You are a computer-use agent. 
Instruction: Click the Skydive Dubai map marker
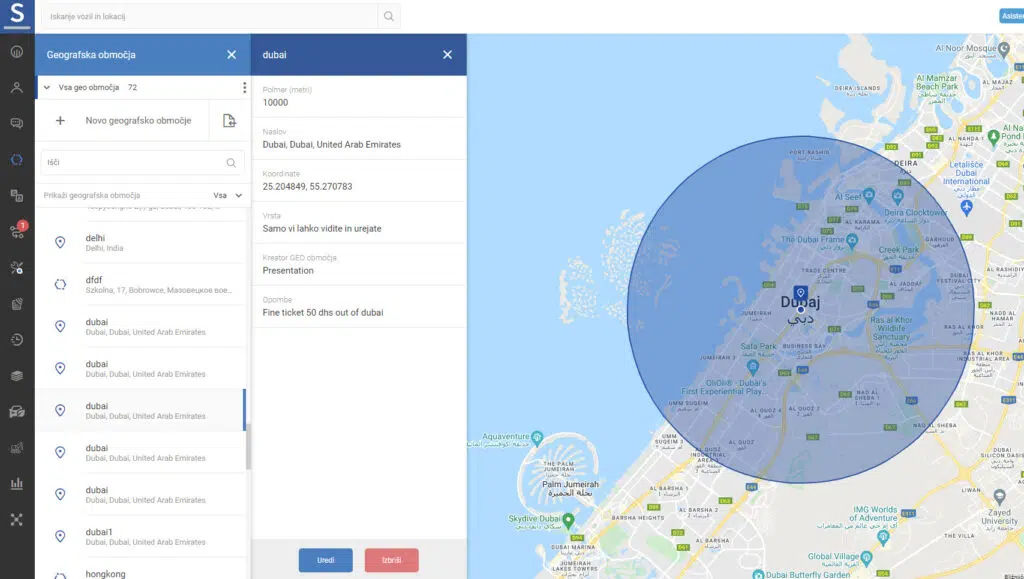click(568, 520)
